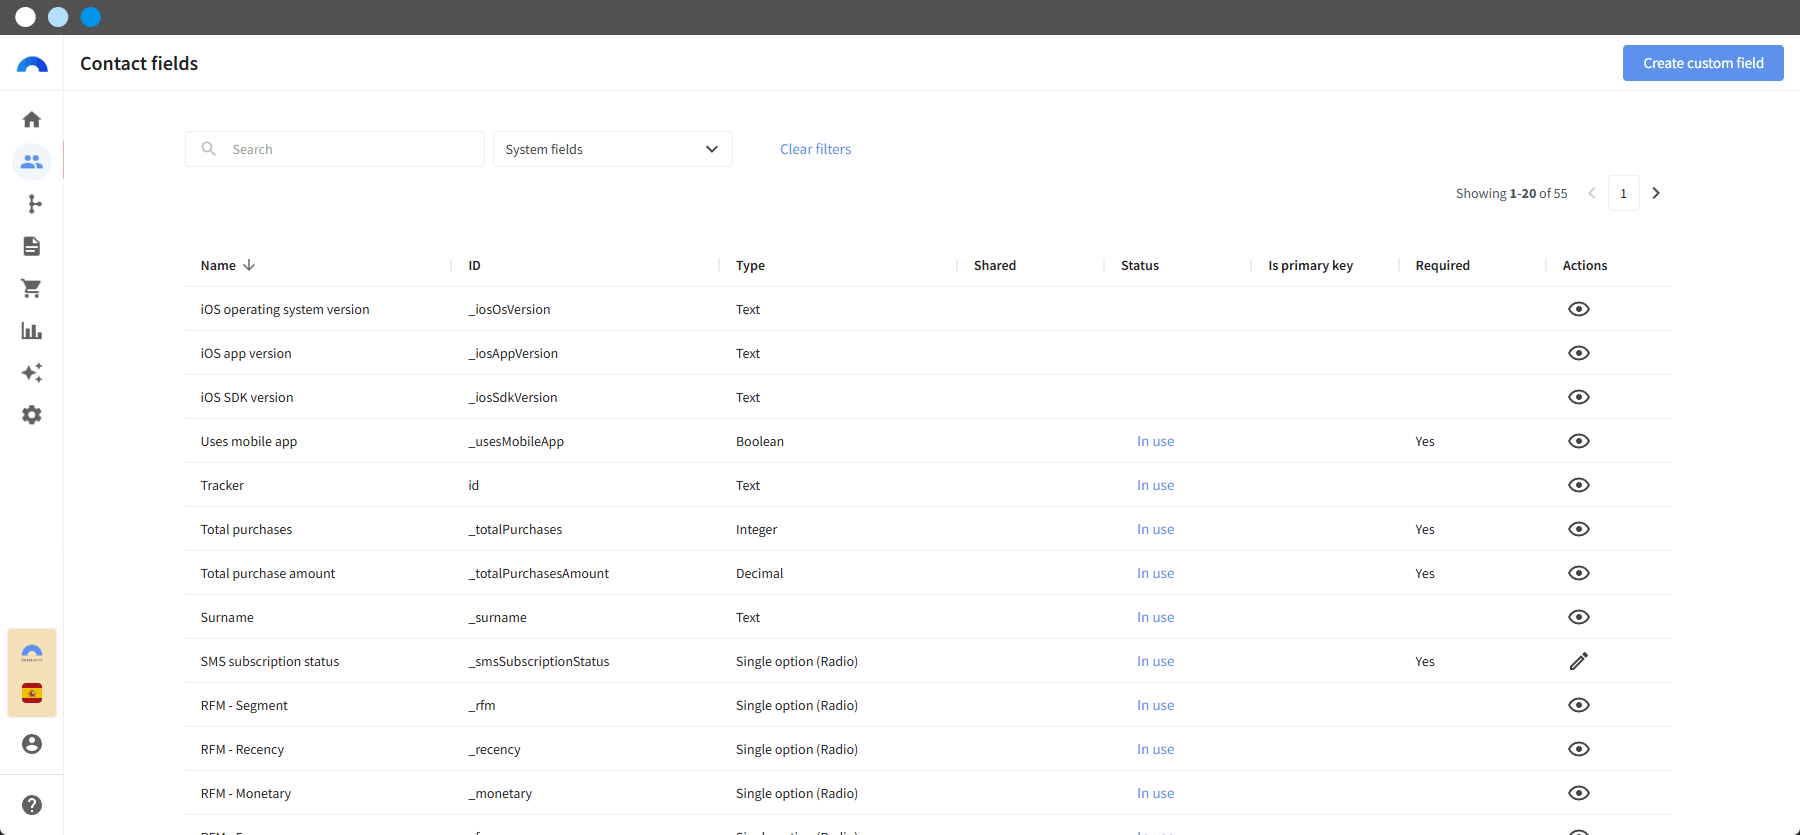Click Clear filters link
The image size is (1800, 835).
point(816,149)
